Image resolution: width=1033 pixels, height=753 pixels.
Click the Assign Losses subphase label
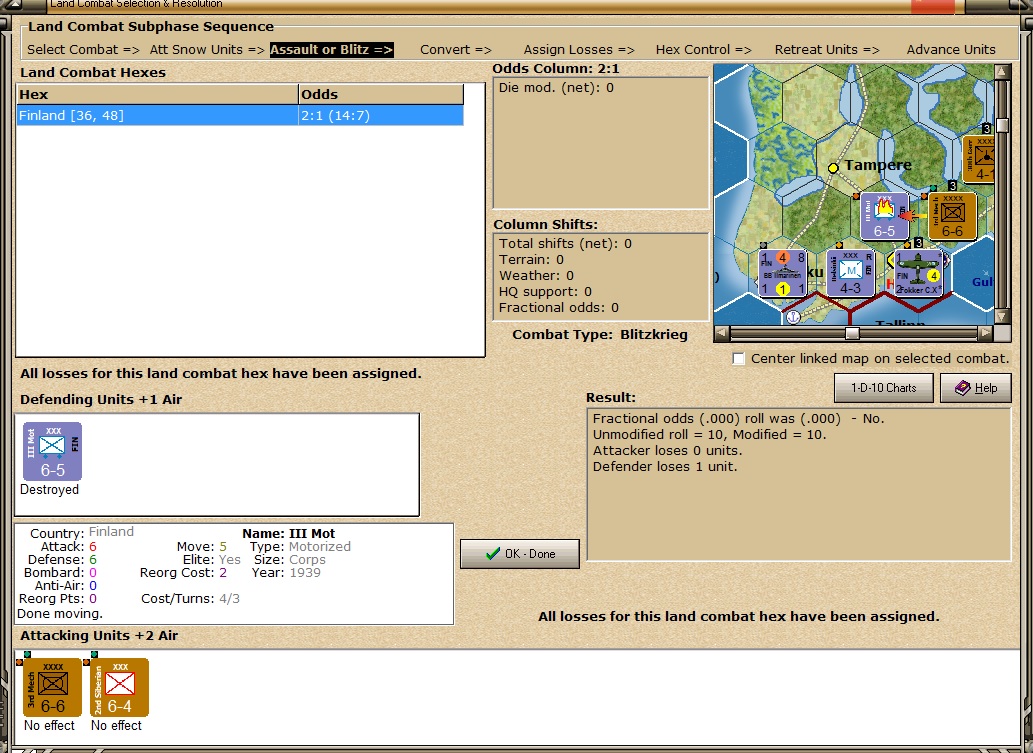tap(579, 49)
